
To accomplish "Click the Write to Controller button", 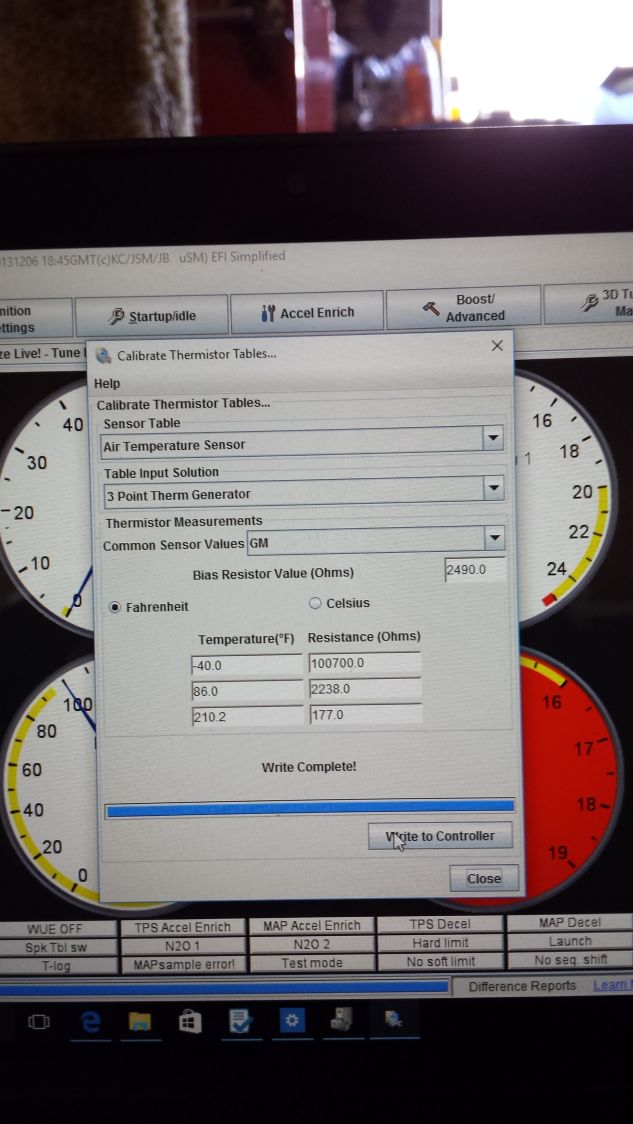I will pos(441,836).
